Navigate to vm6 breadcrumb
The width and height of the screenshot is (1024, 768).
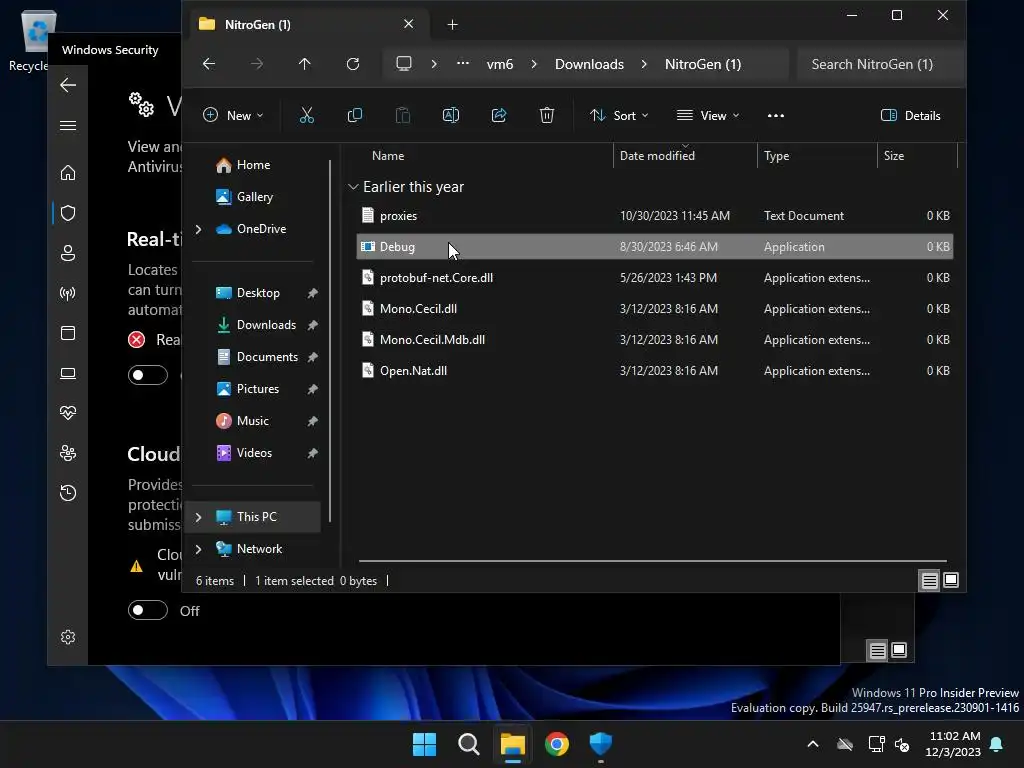tap(500, 64)
